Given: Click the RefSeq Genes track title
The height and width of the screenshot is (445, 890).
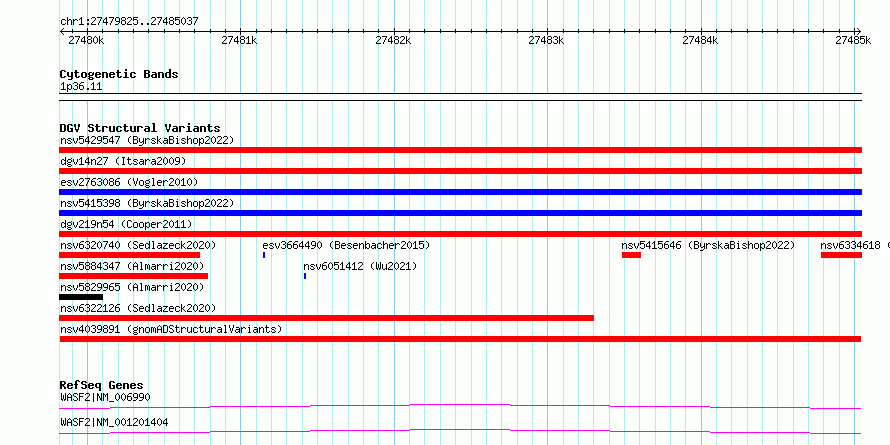Looking at the screenshot, I should click(101, 385).
